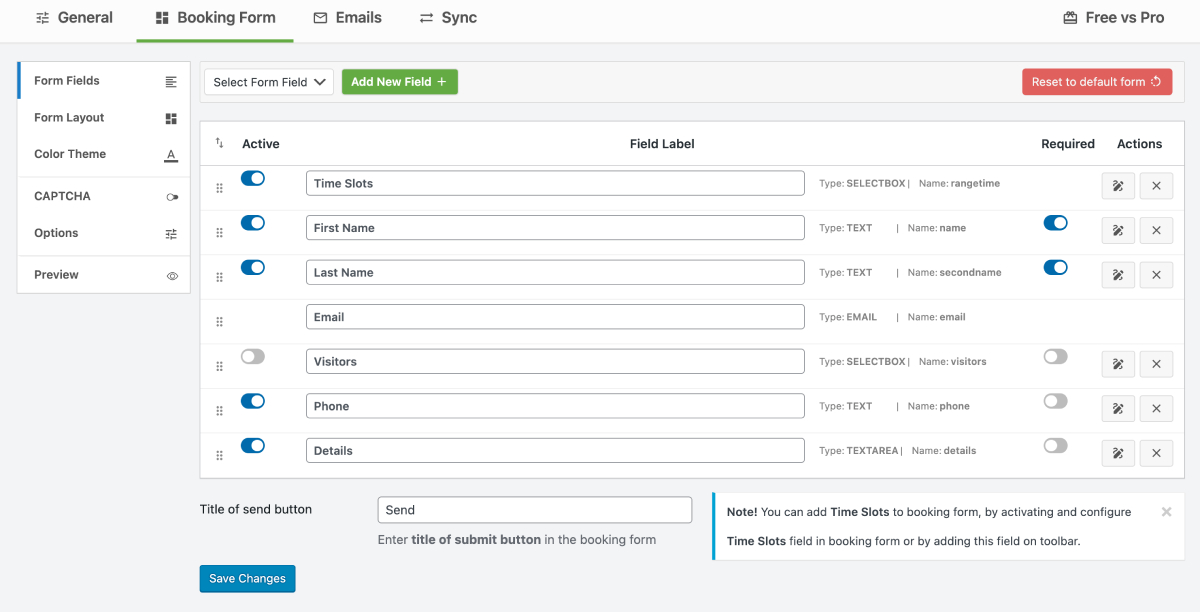Viewport: 1200px width, 612px height.
Task: Click Reset to default form
Action: [1097, 82]
